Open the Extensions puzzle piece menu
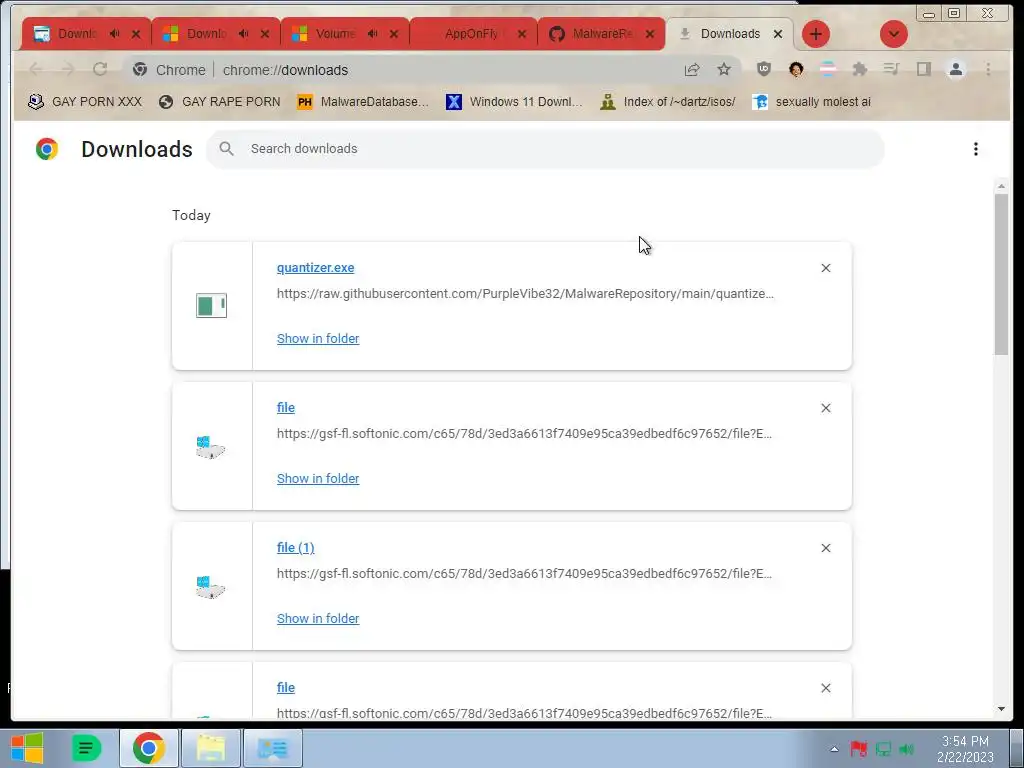The width and height of the screenshot is (1024, 768). [x=859, y=69]
